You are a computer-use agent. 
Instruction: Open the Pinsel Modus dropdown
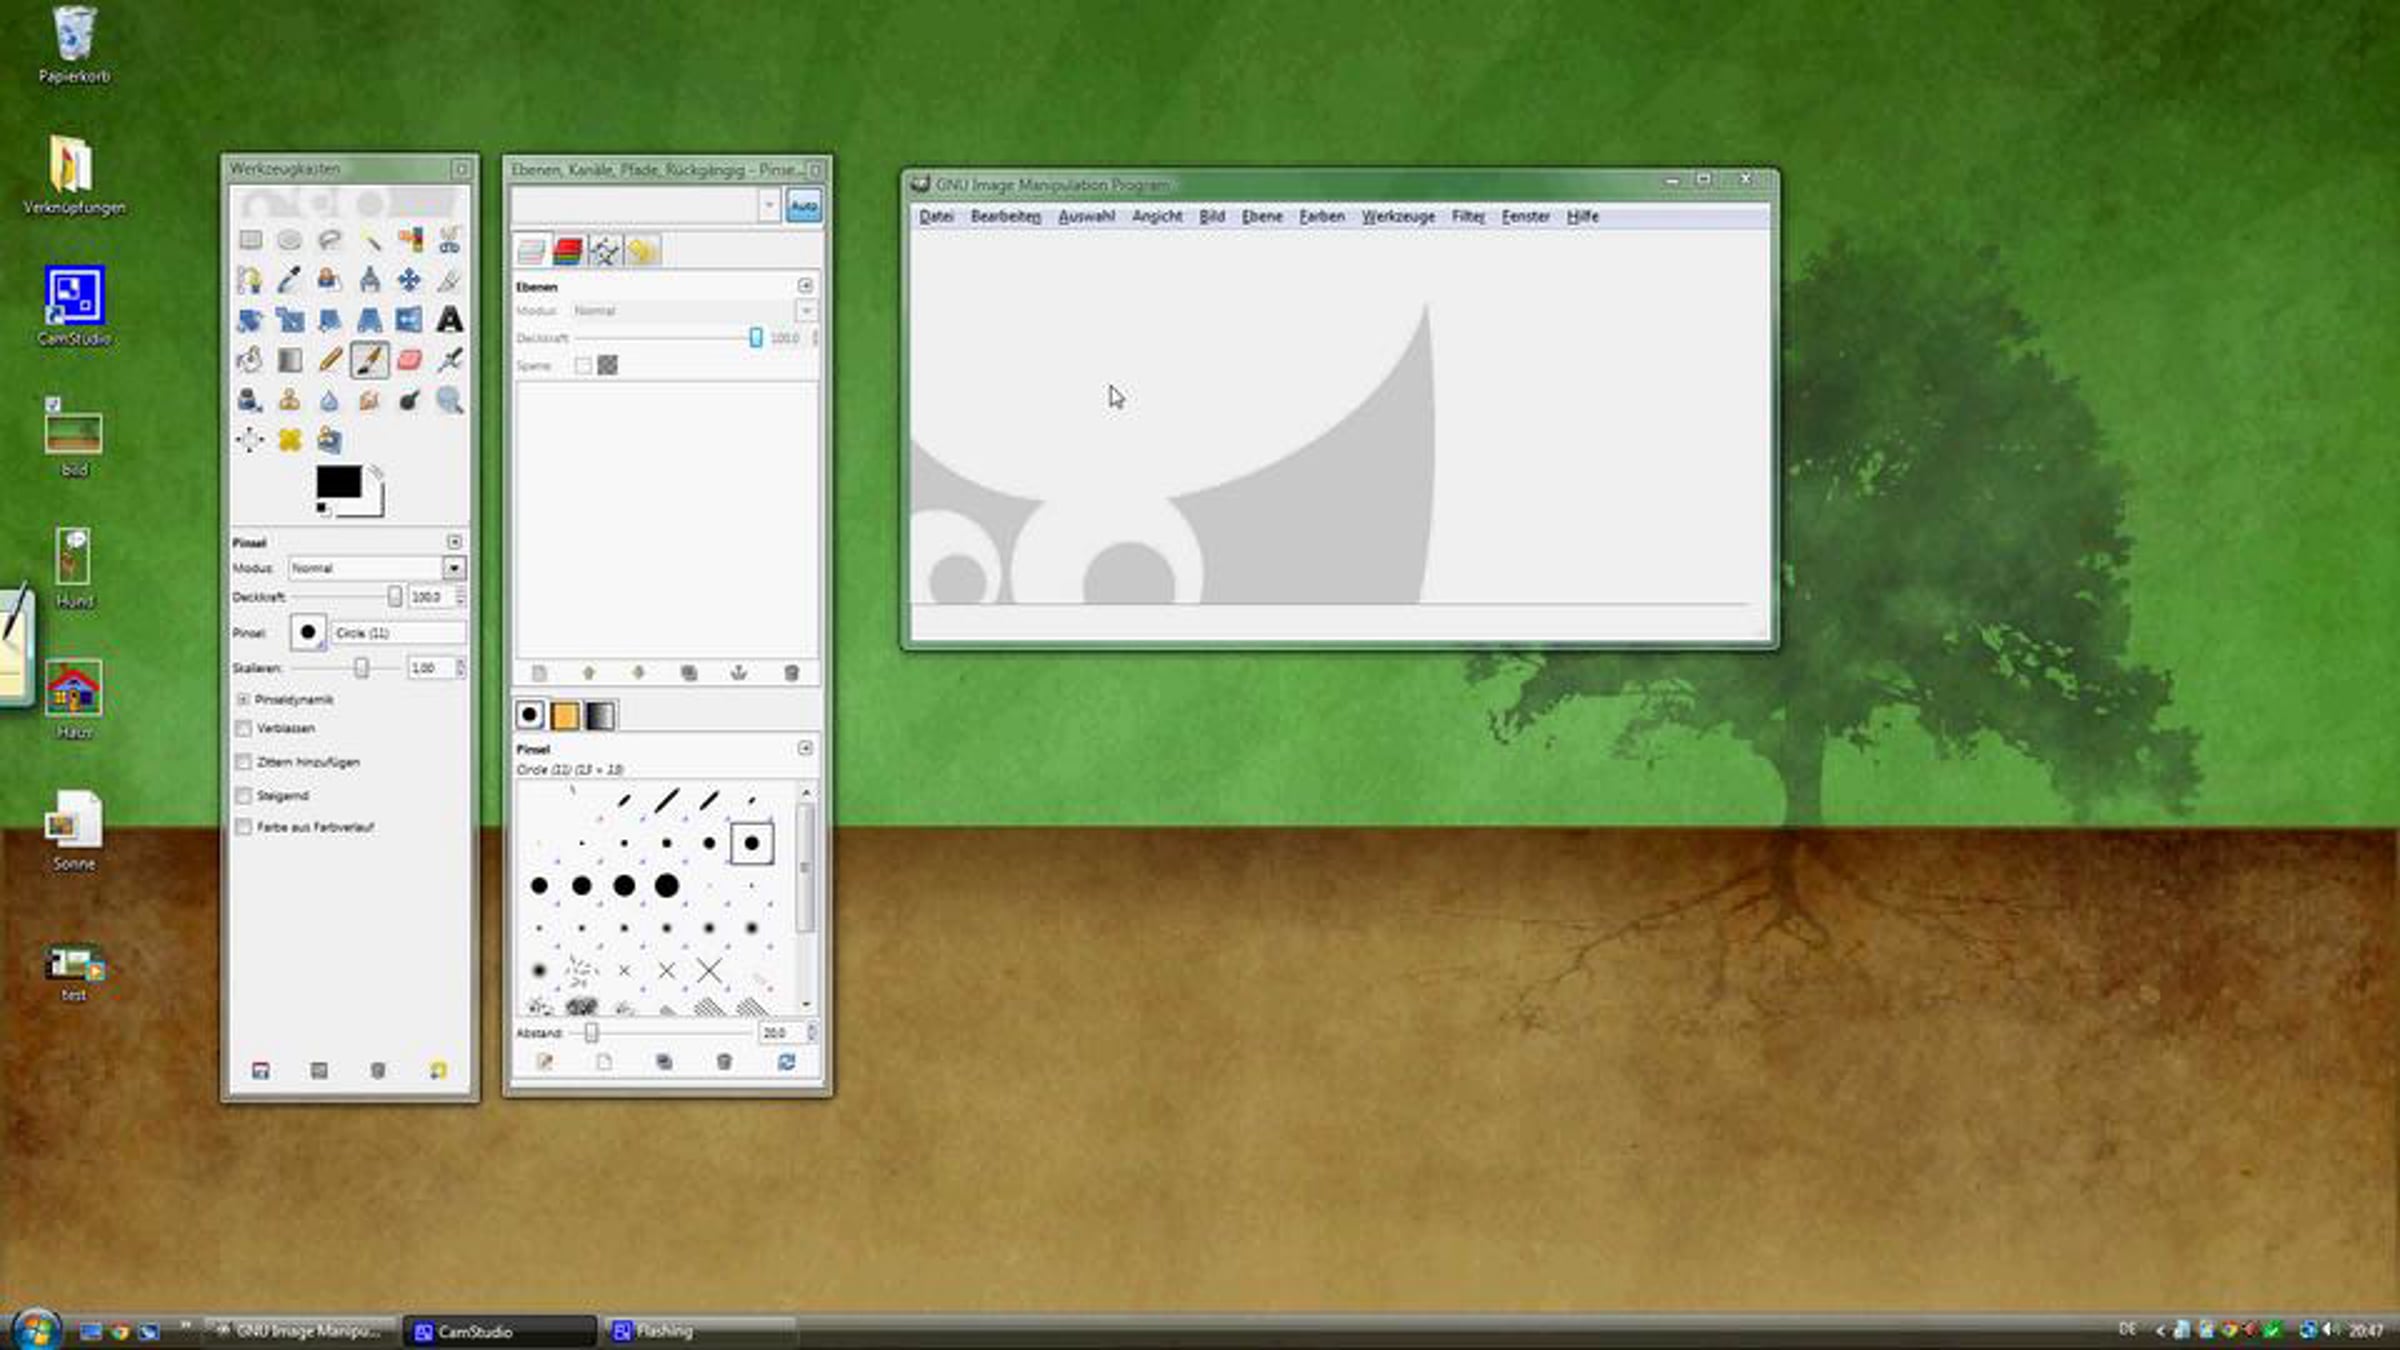coord(454,568)
